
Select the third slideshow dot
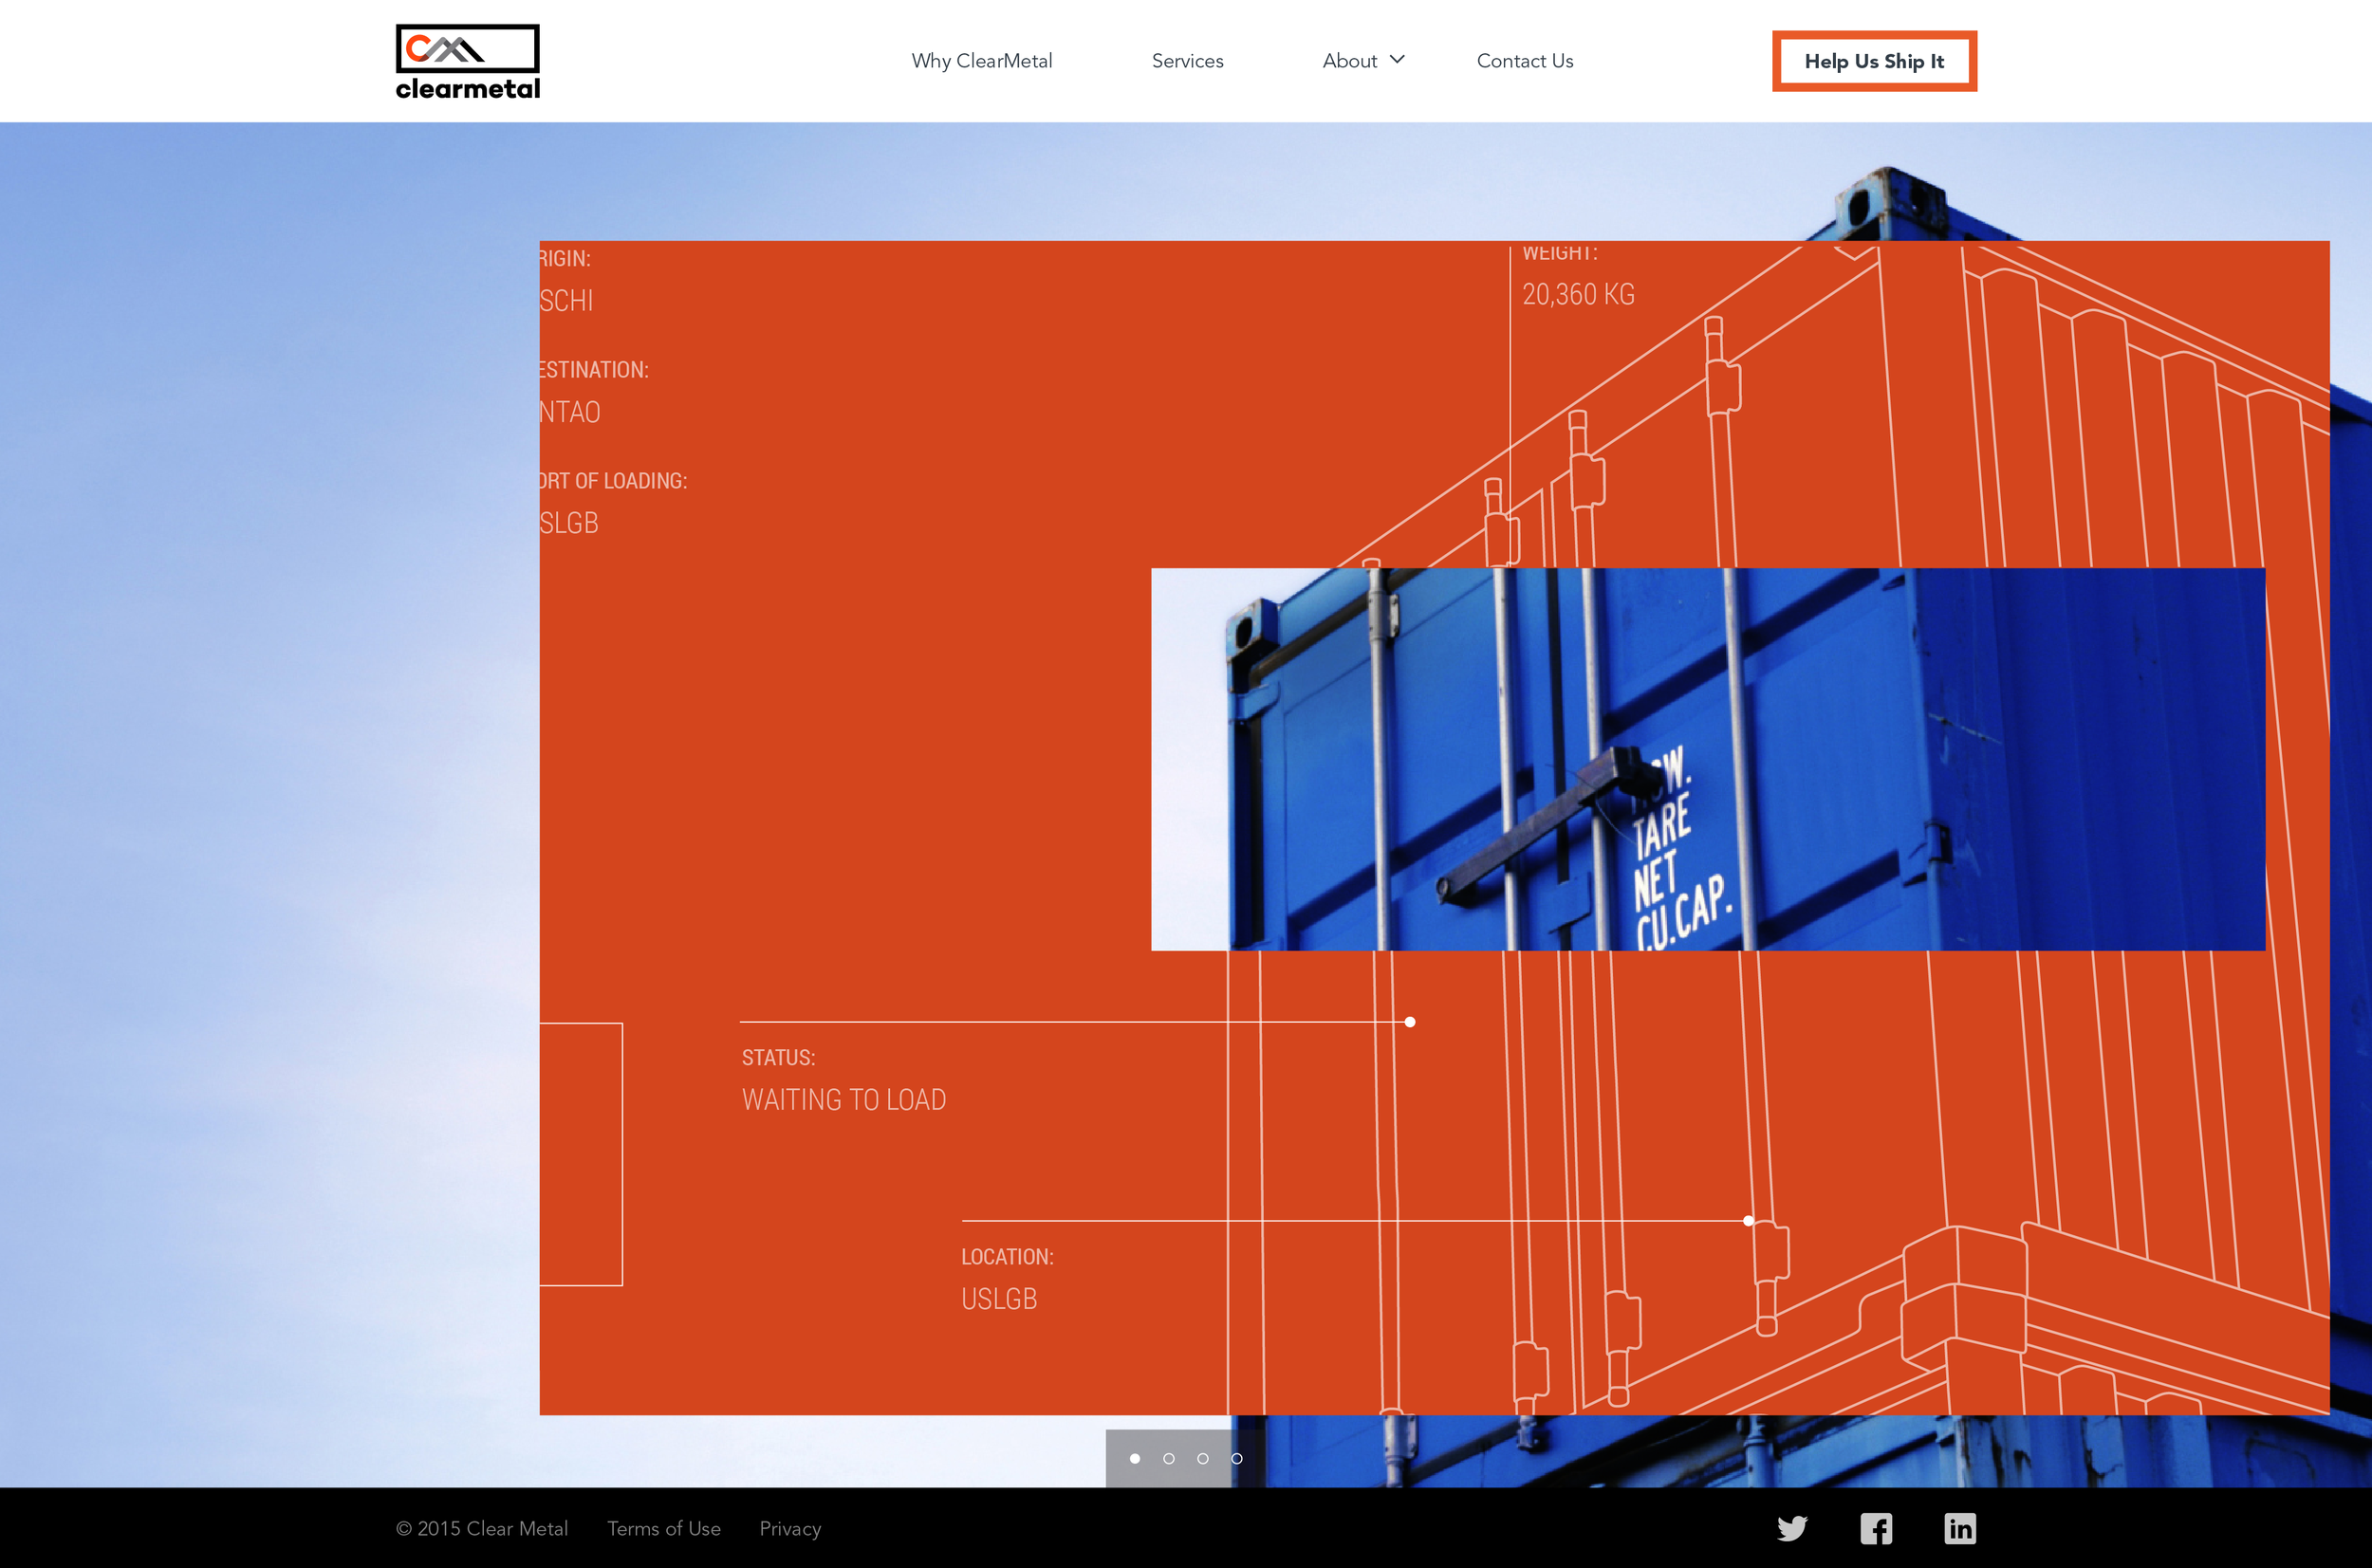coord(1203,1458)
